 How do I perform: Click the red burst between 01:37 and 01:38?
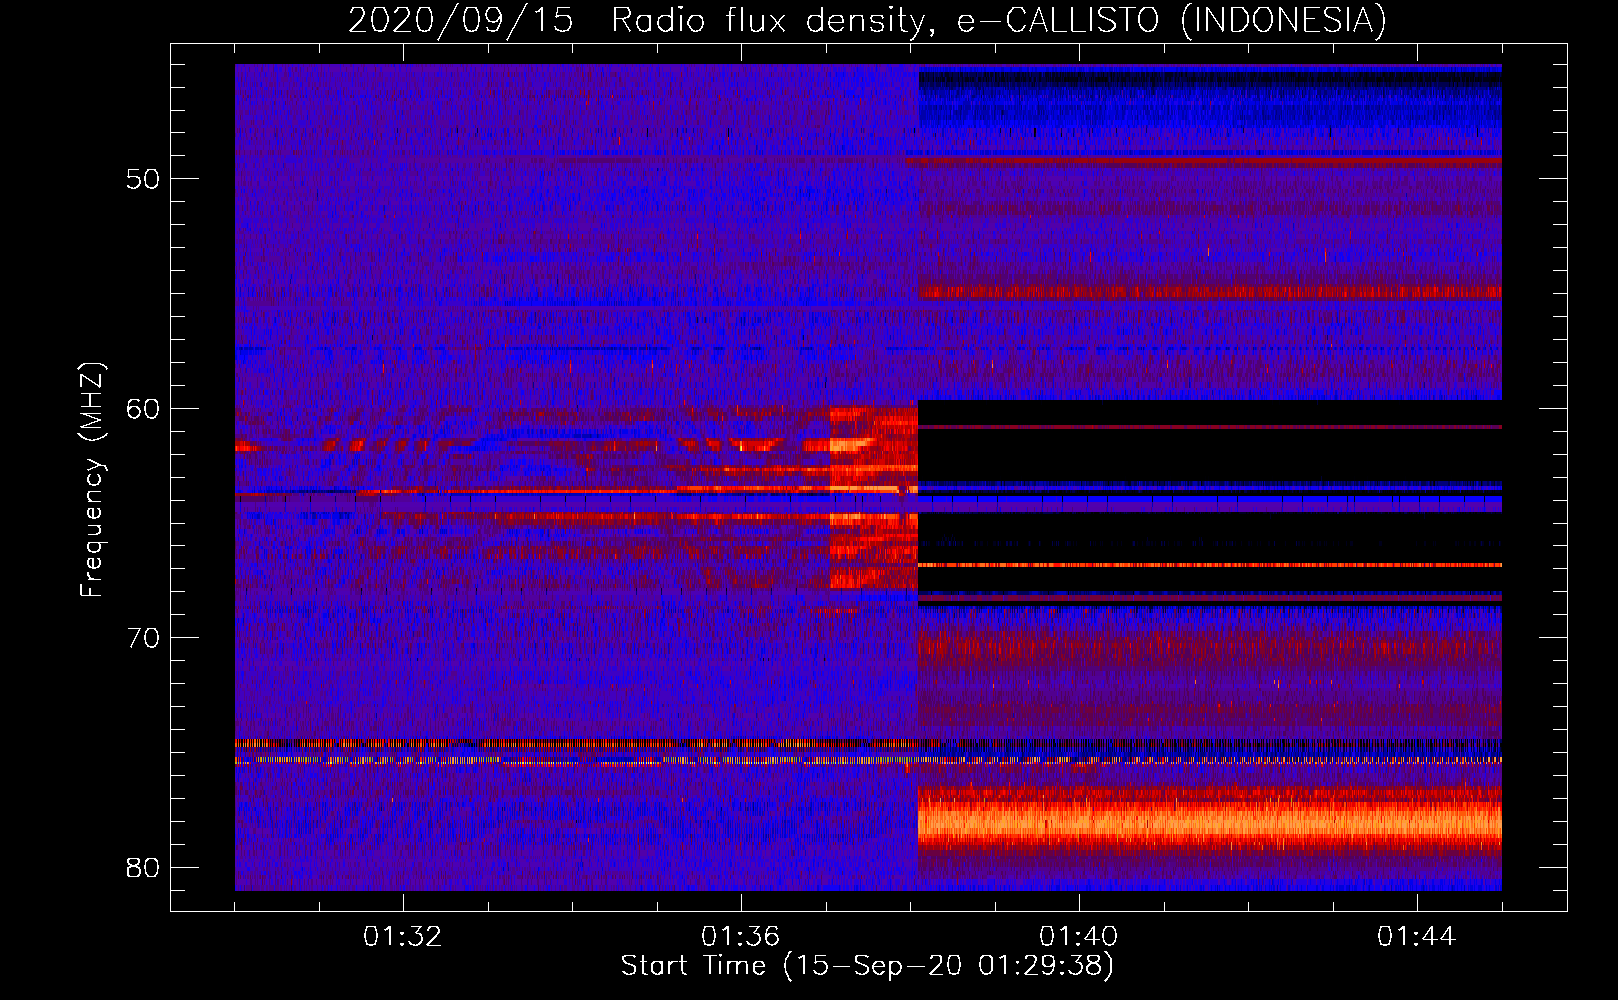(x=873, y=498)
